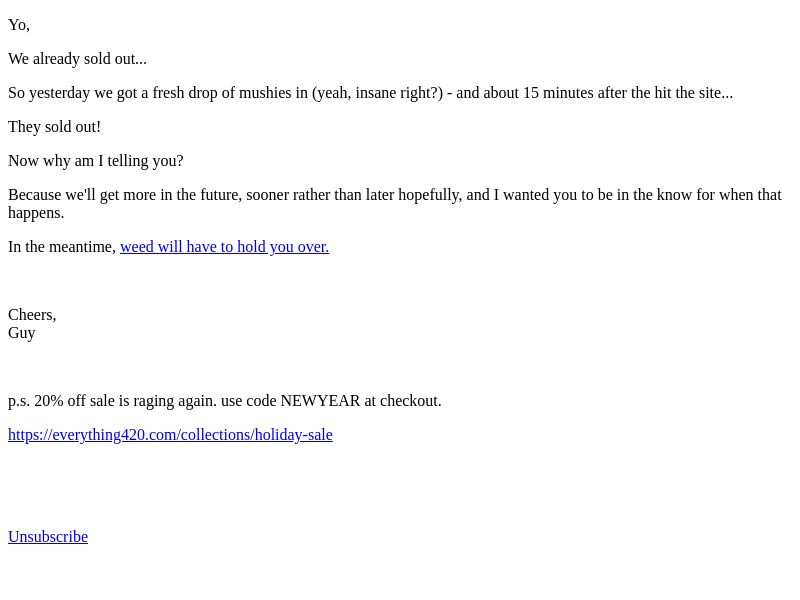Click the words 'at checkout.' in the postscript
Viewport: 800px width, 600px height.
click(403, 401)
